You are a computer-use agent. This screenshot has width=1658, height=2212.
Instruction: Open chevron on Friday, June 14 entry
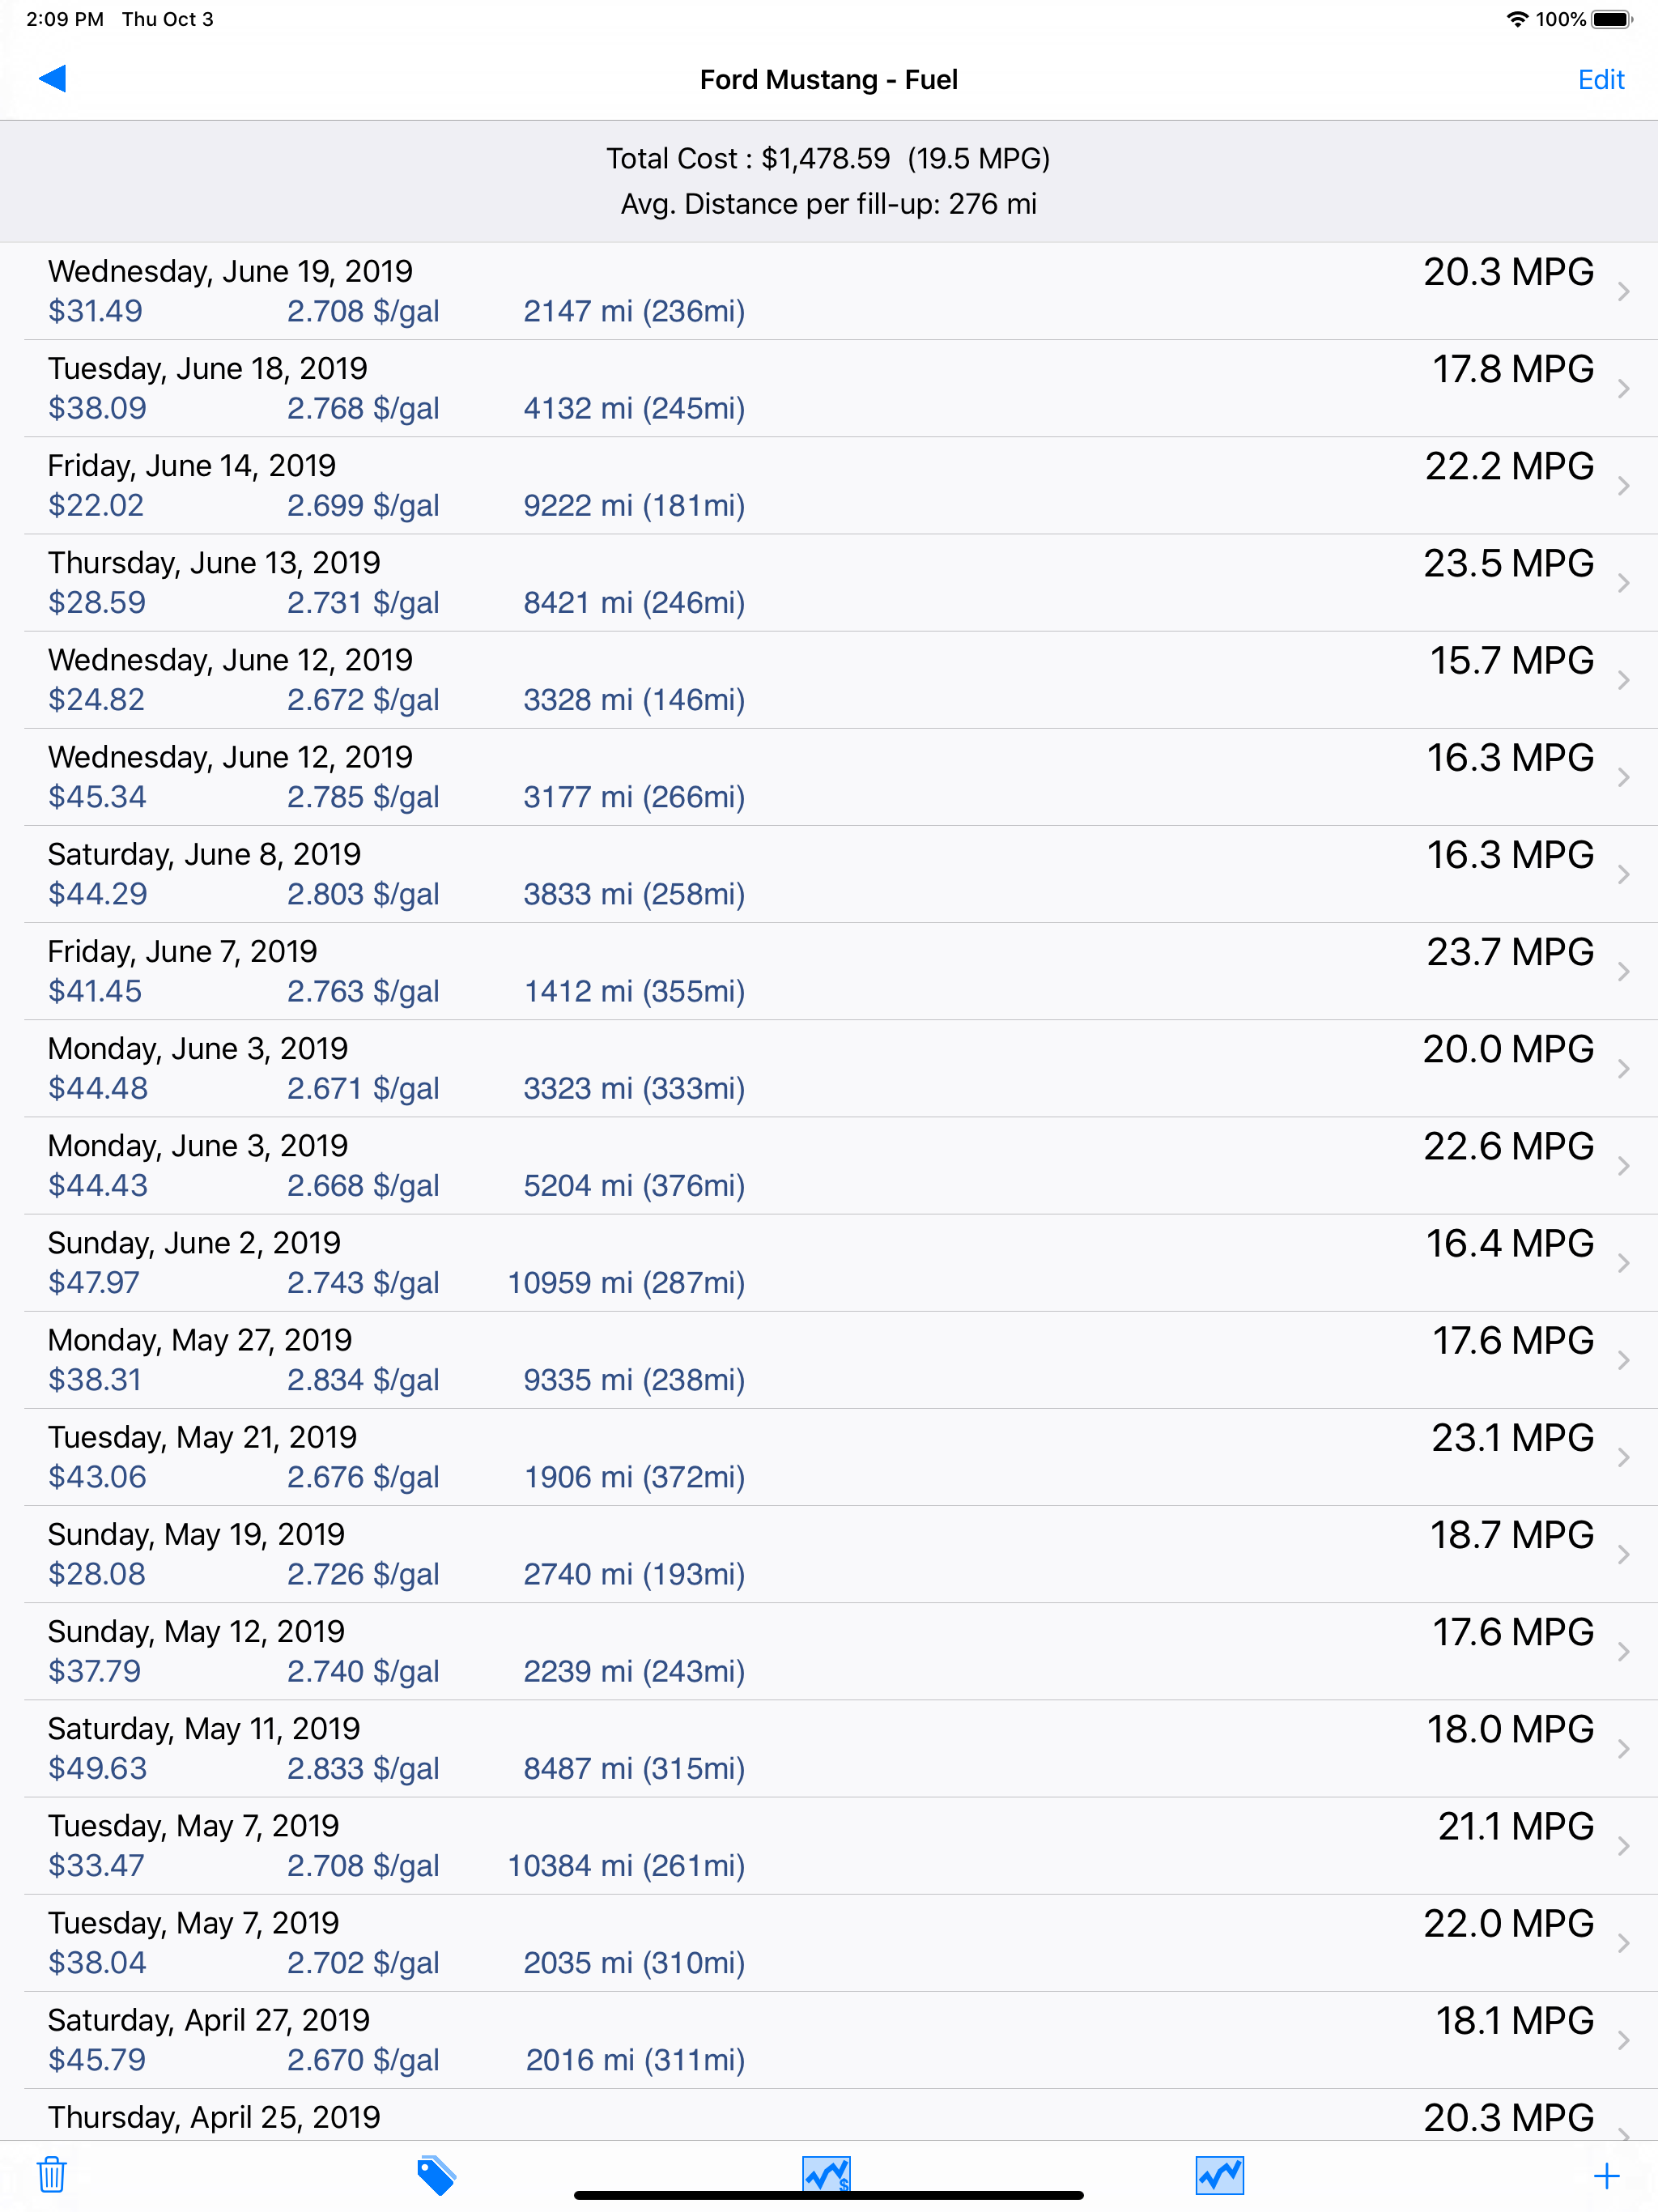click(x=1623, y=485)
